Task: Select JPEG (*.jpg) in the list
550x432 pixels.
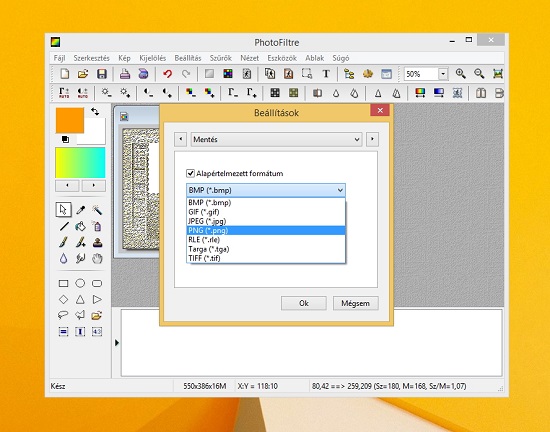Action: pos(266,221)
